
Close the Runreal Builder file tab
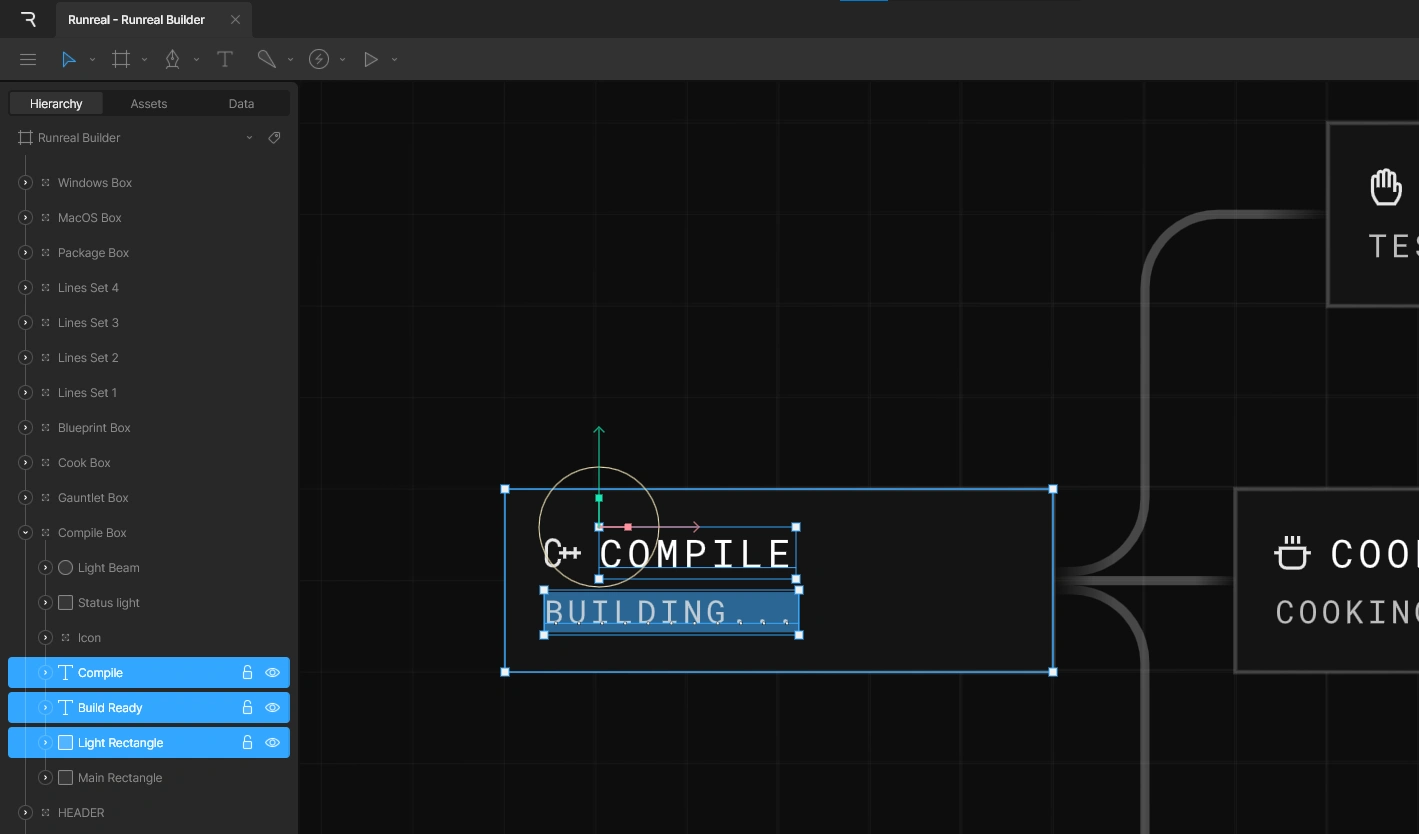235,20
